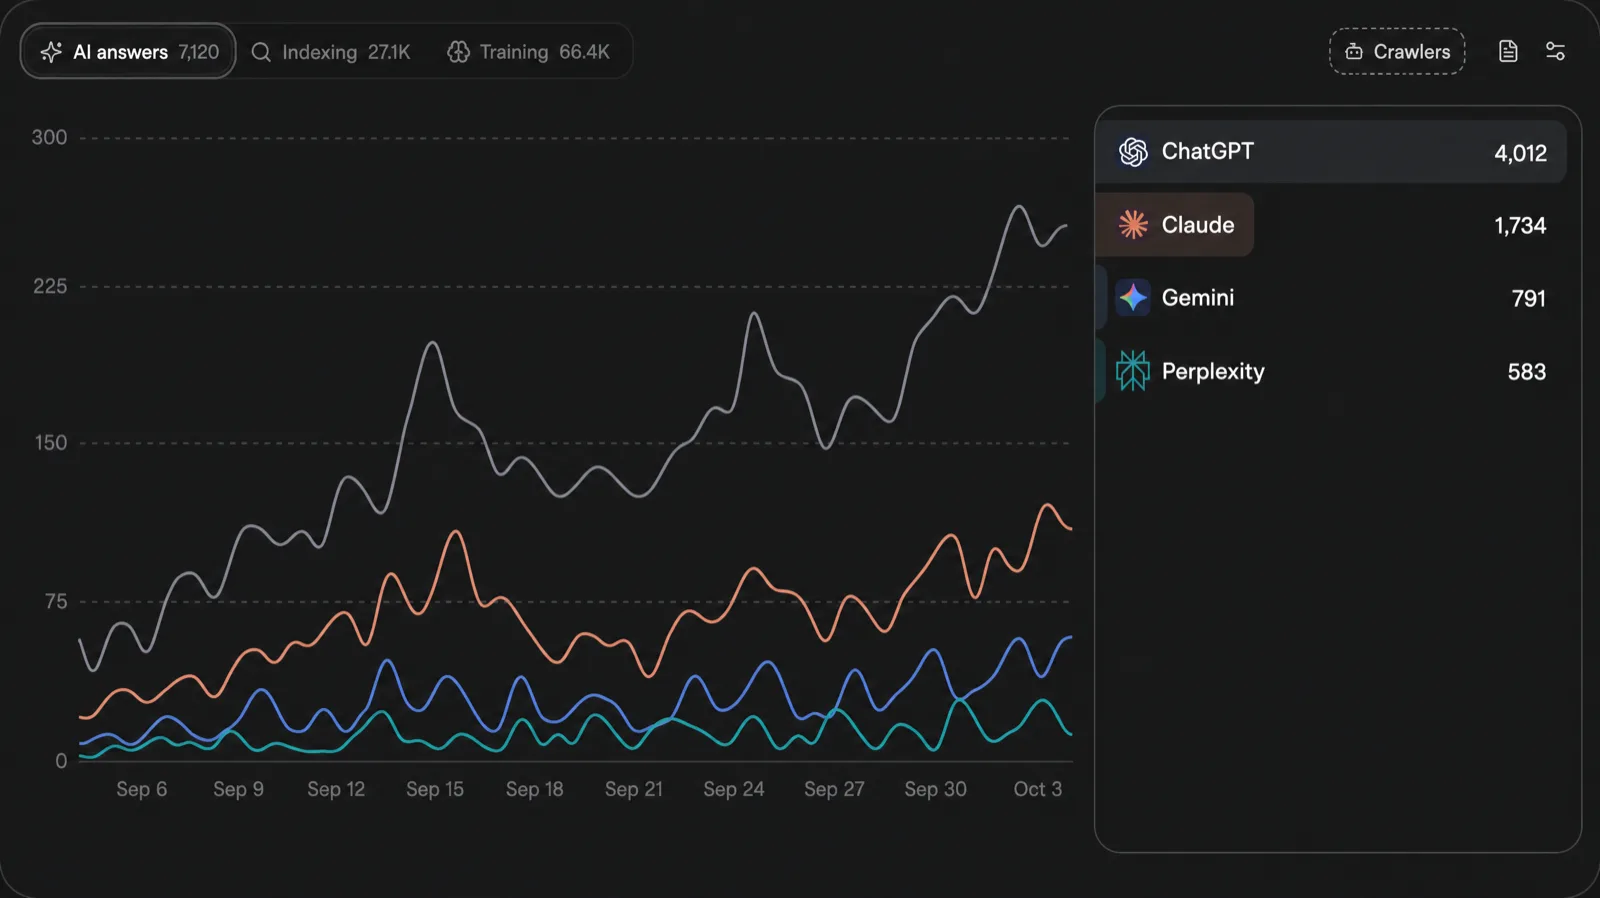Click the 225 y-axis label

[50, 287]
